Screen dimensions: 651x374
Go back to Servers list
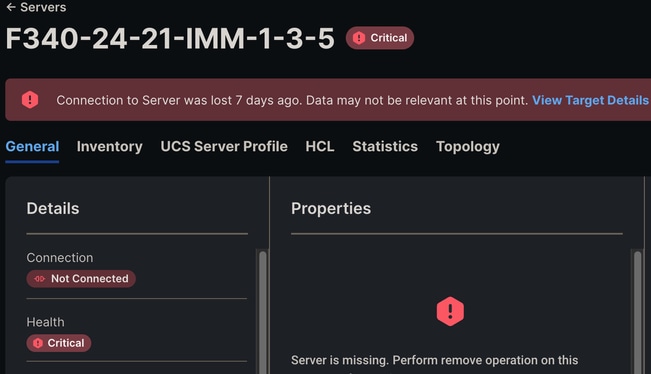43,7
